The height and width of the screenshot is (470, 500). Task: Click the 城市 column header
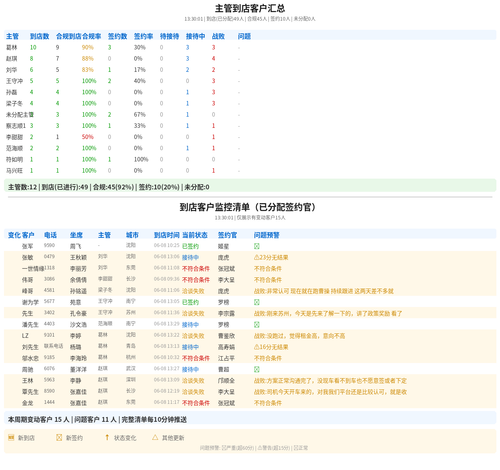click(x=132, y=235)
